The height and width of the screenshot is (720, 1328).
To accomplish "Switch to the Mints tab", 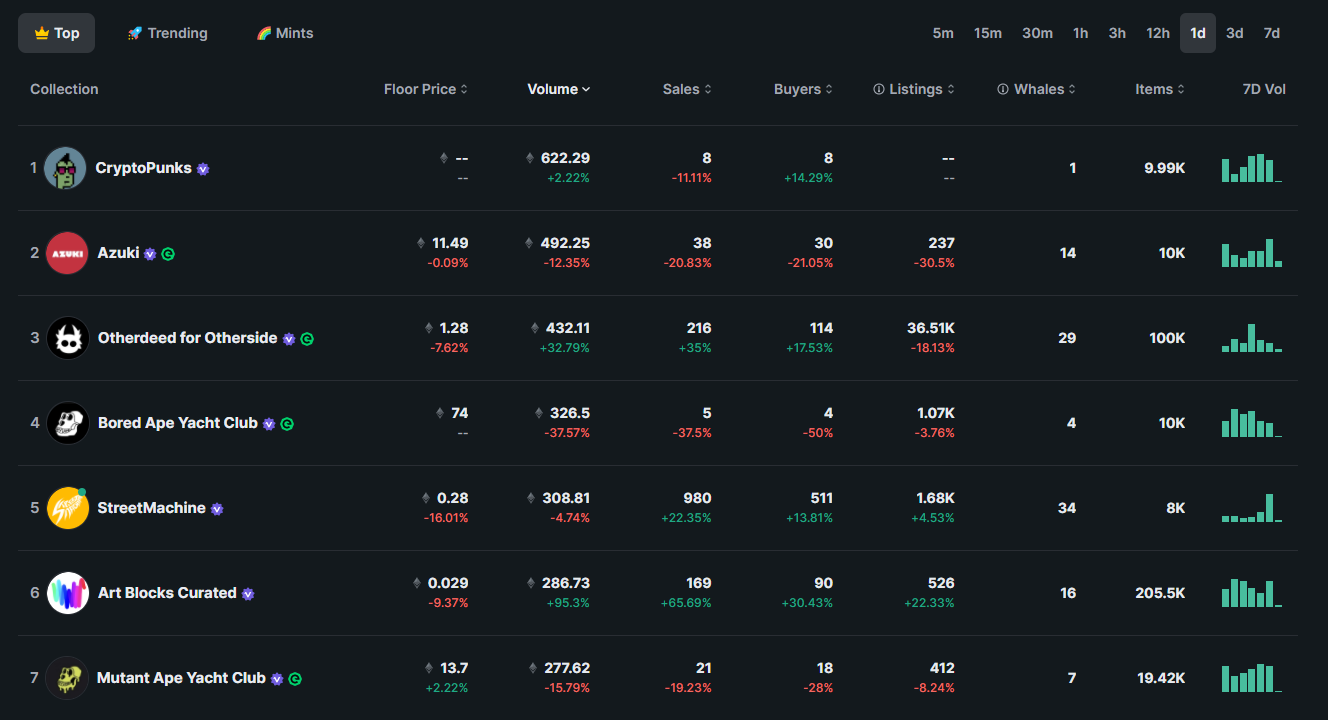I will (x=285, y=33).
